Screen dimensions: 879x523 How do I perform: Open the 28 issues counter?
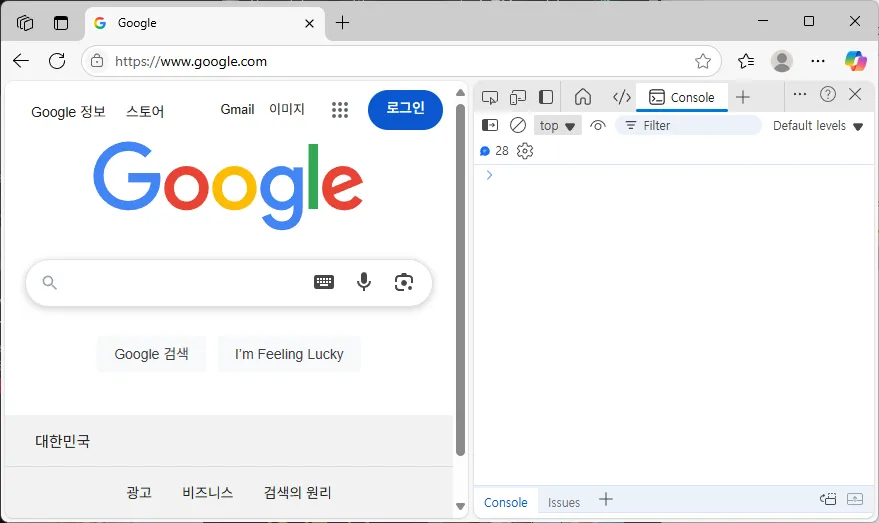494,151
